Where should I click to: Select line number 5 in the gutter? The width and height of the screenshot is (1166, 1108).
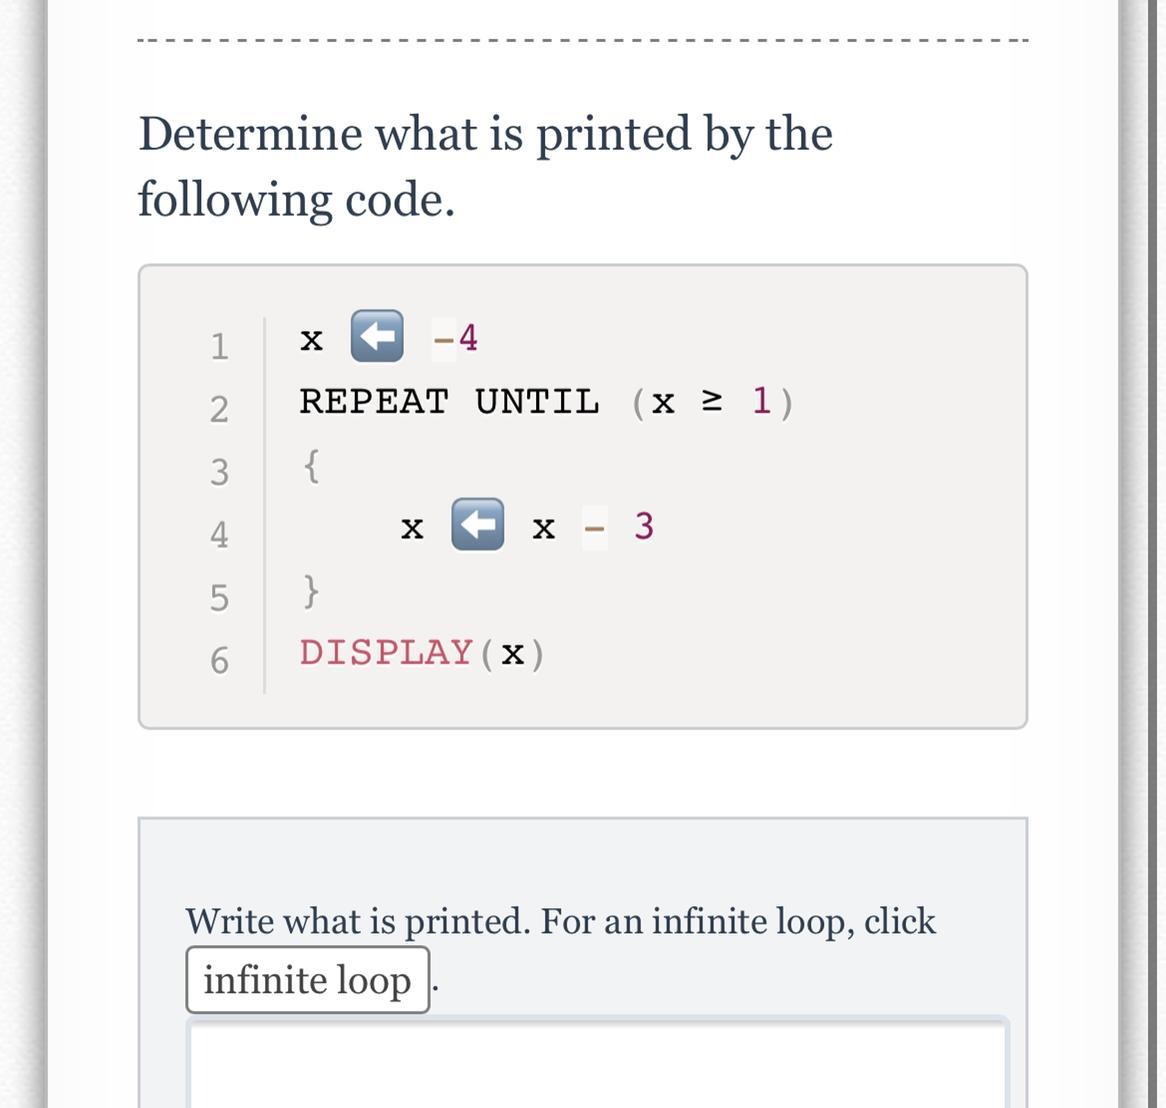(219, 597)
